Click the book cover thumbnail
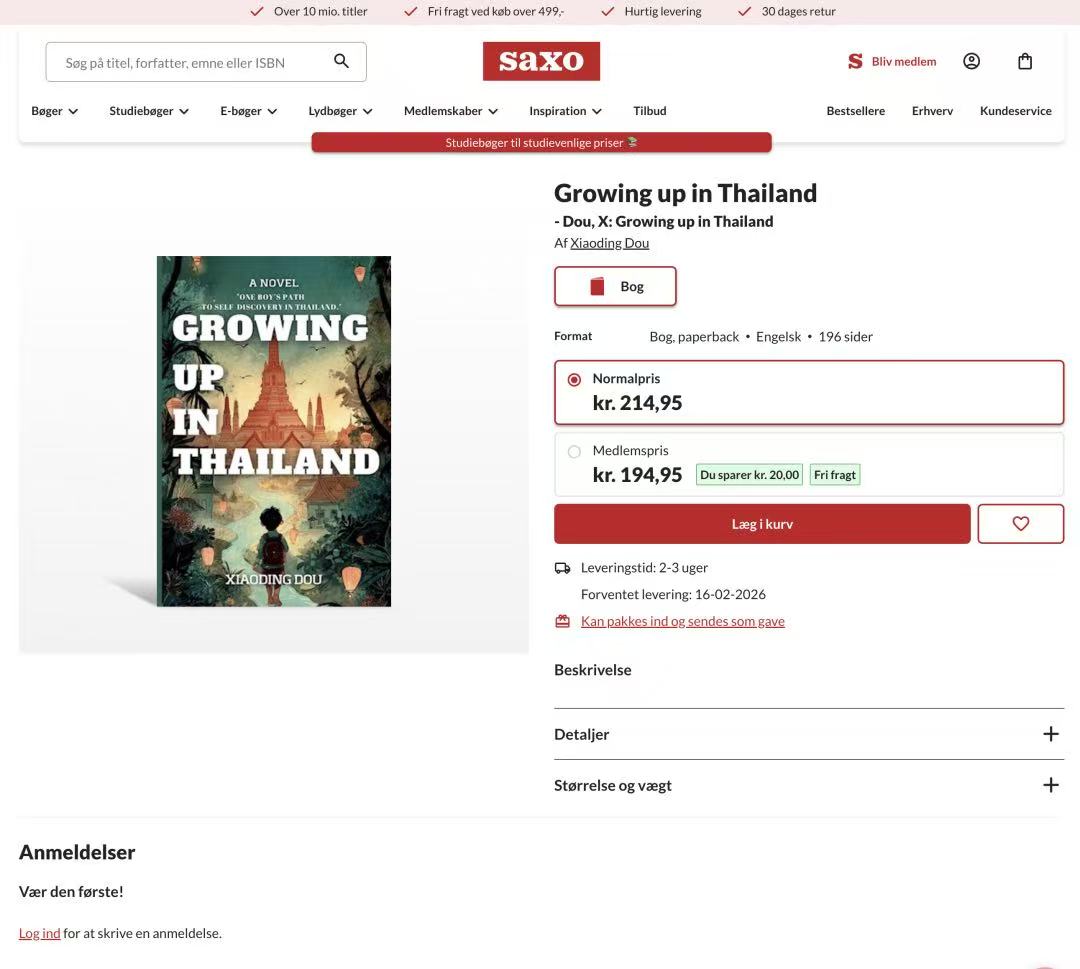 click(x=273, y=431)
